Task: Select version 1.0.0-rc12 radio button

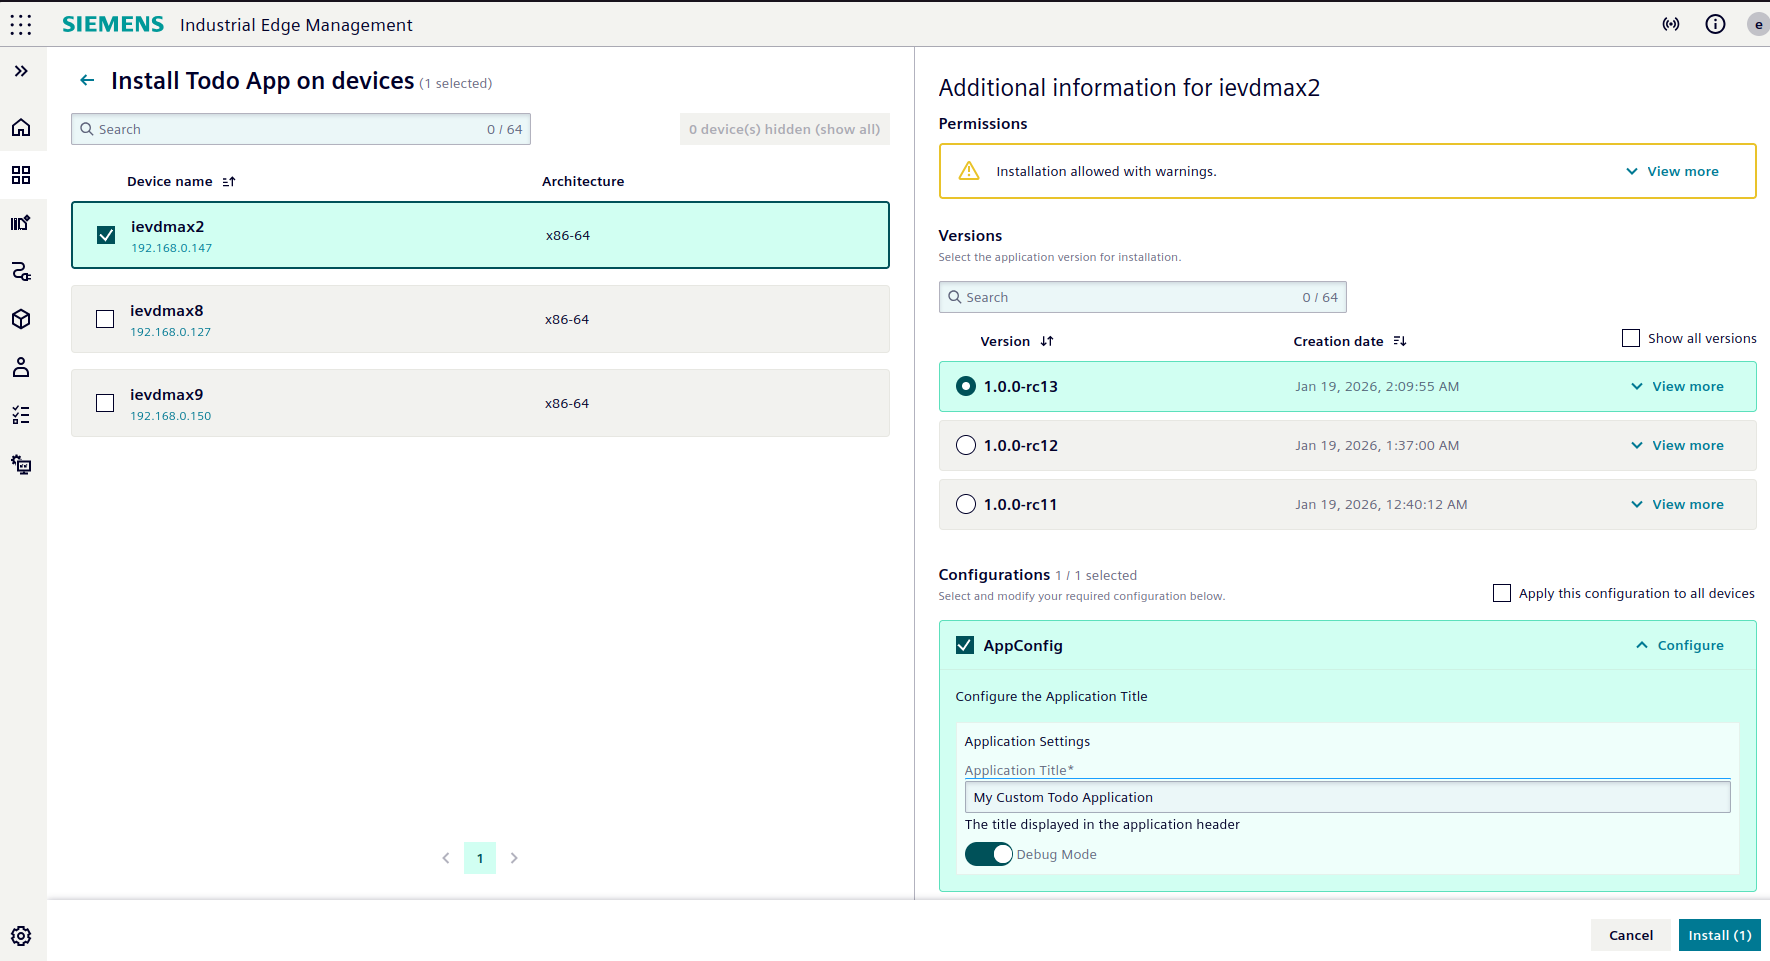Action: click(x=965, y=445)
